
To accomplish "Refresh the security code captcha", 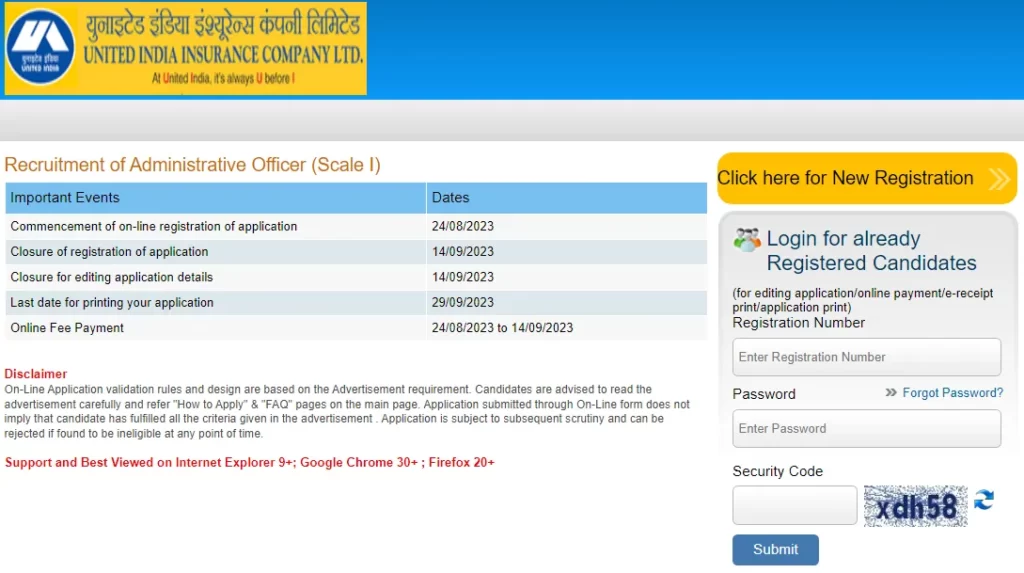I will click(x=984, y=500).
